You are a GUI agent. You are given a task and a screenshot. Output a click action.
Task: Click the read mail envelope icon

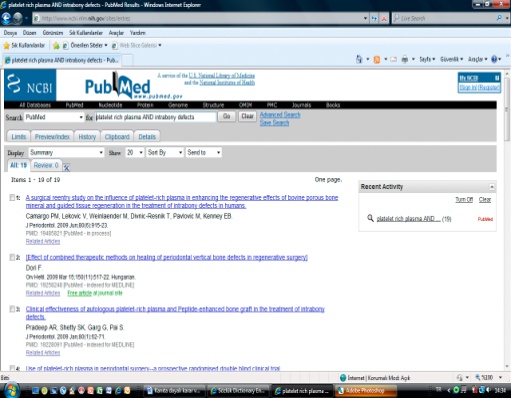click(394, 59)
